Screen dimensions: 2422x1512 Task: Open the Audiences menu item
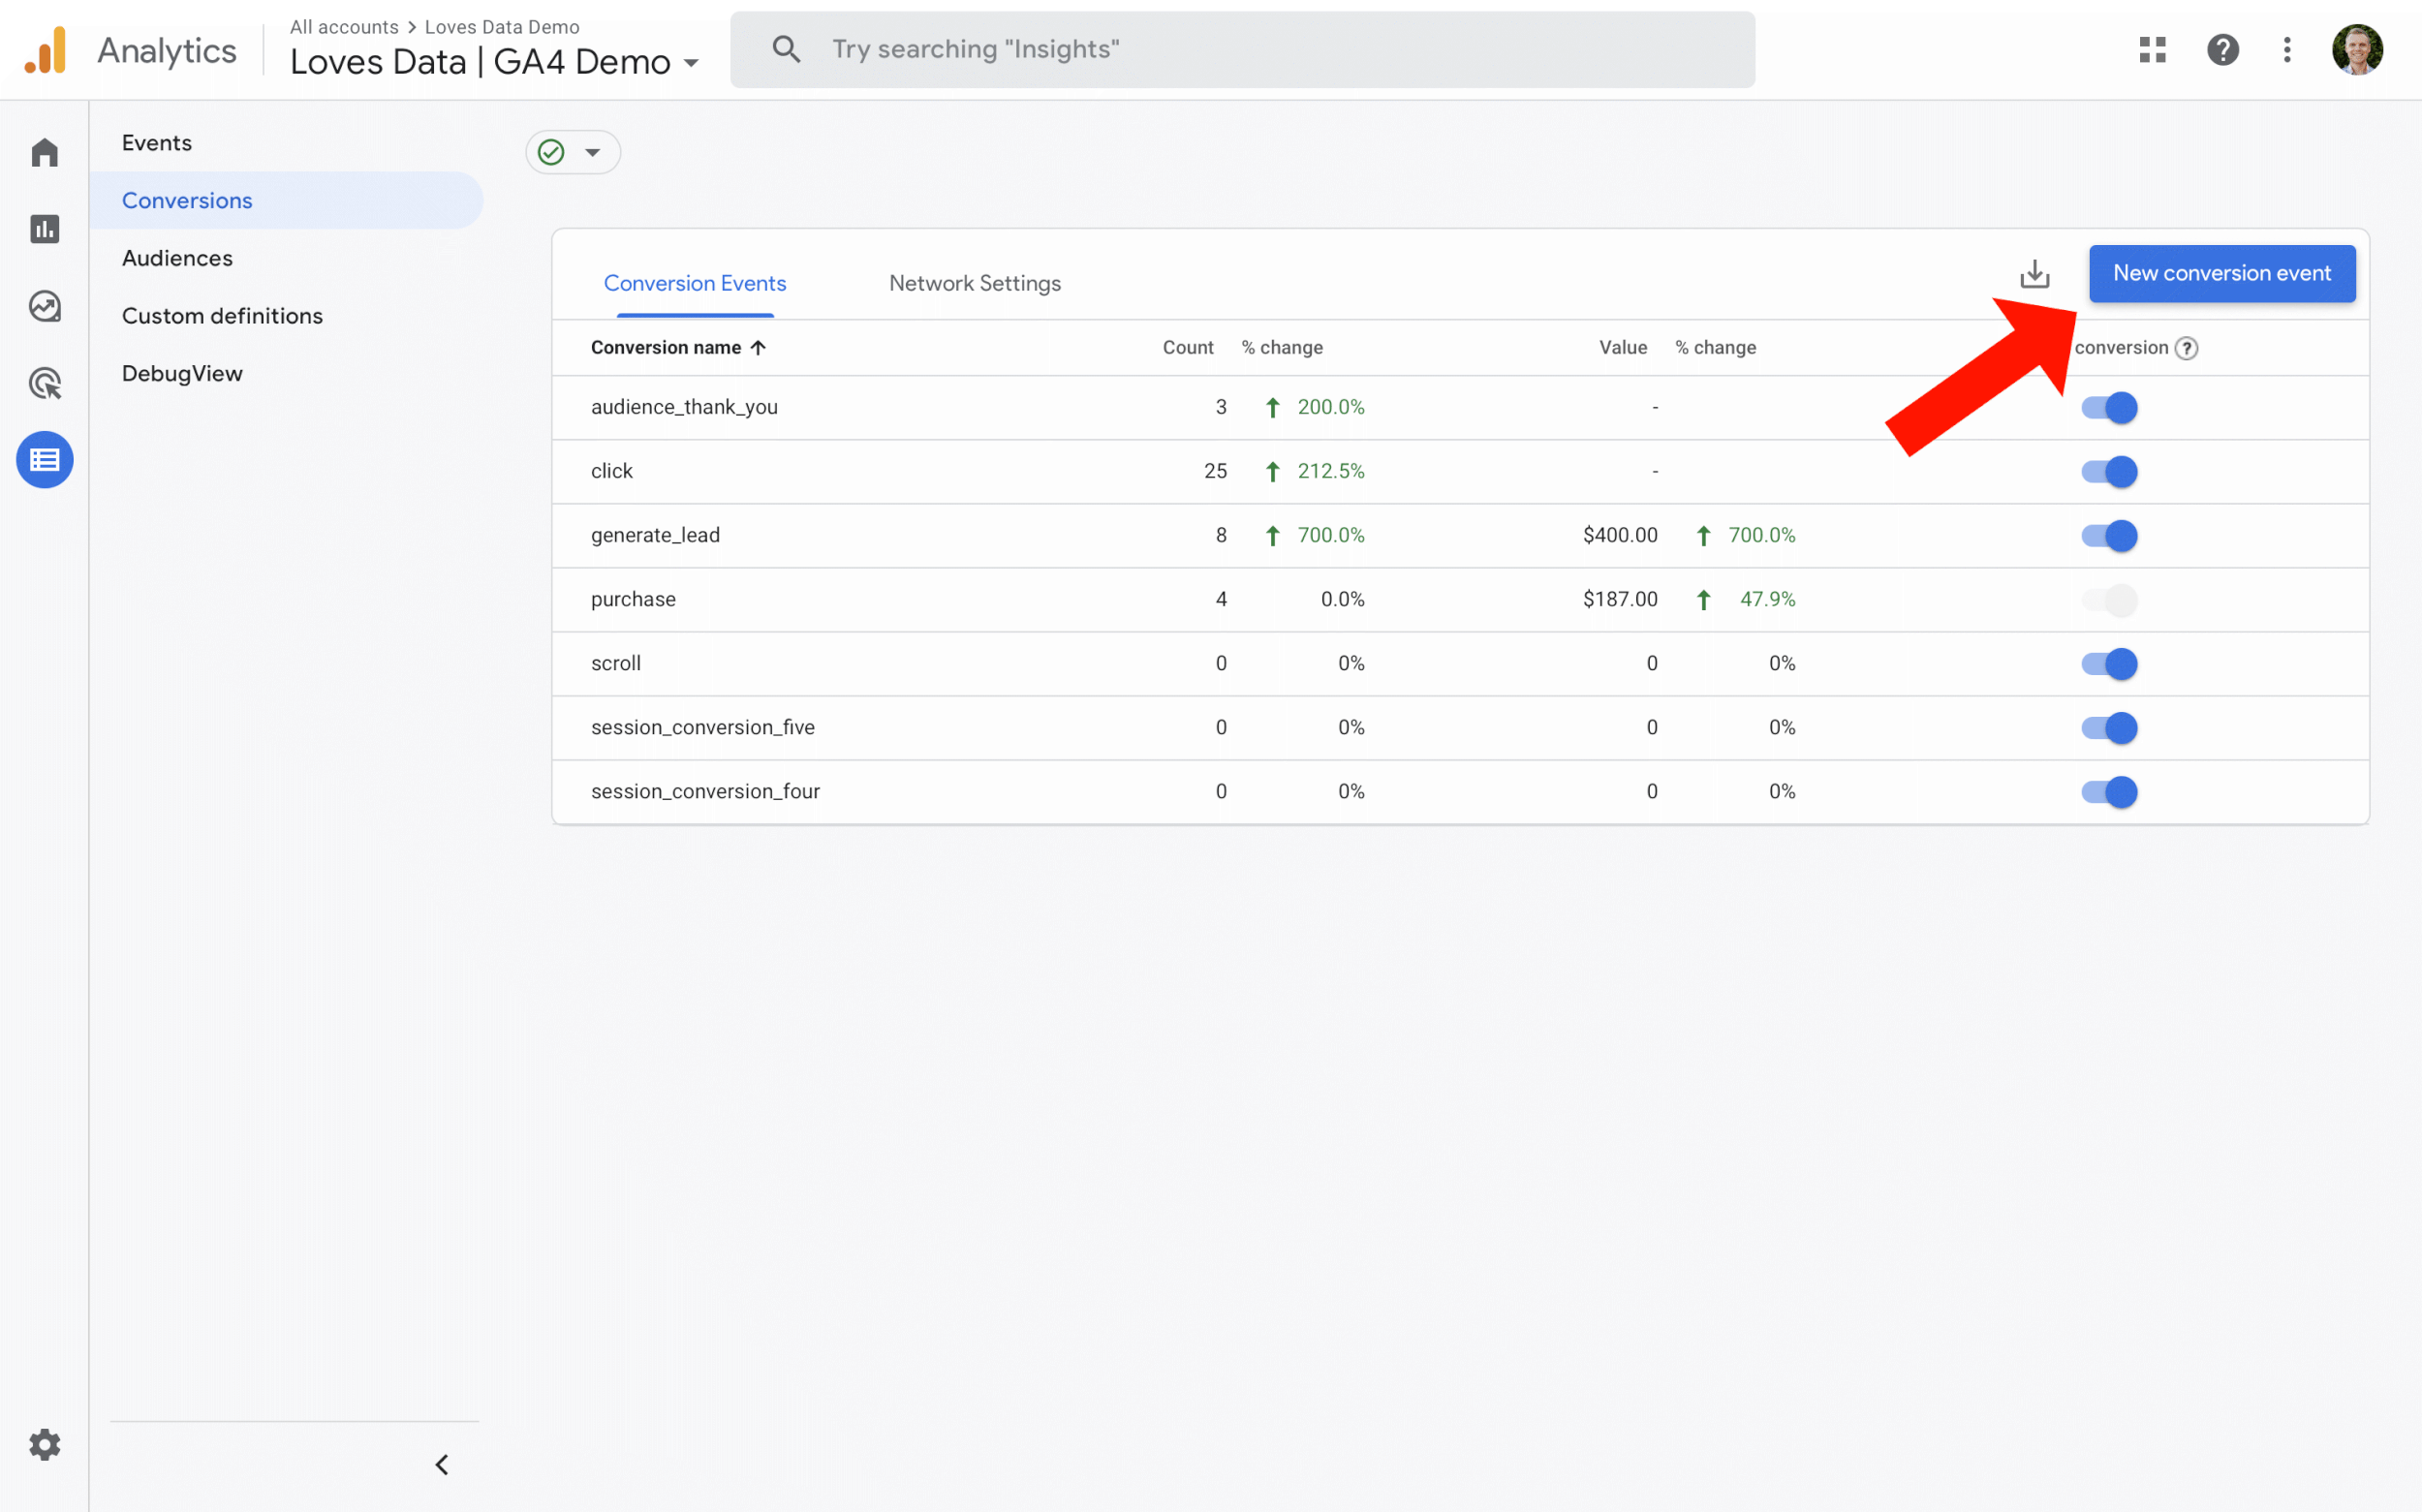point(177,258)
